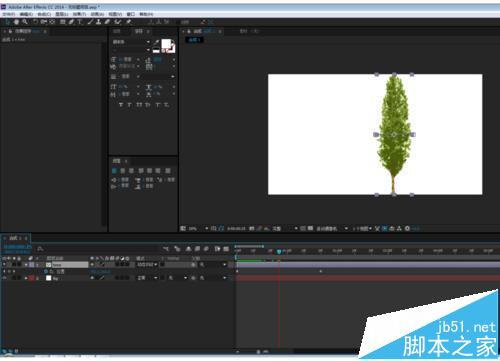The height and width of the screenshot is (361, 500).
Task: Switch to the 段落 paragraph panel tab
Action: click(116, 161)
